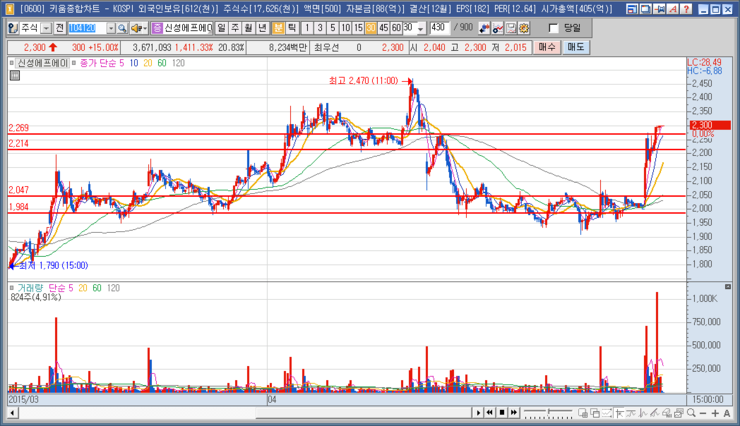Select the 월 monthly chart toggle
Viewport: 740px width, 426px height.
tap(249, 28)
